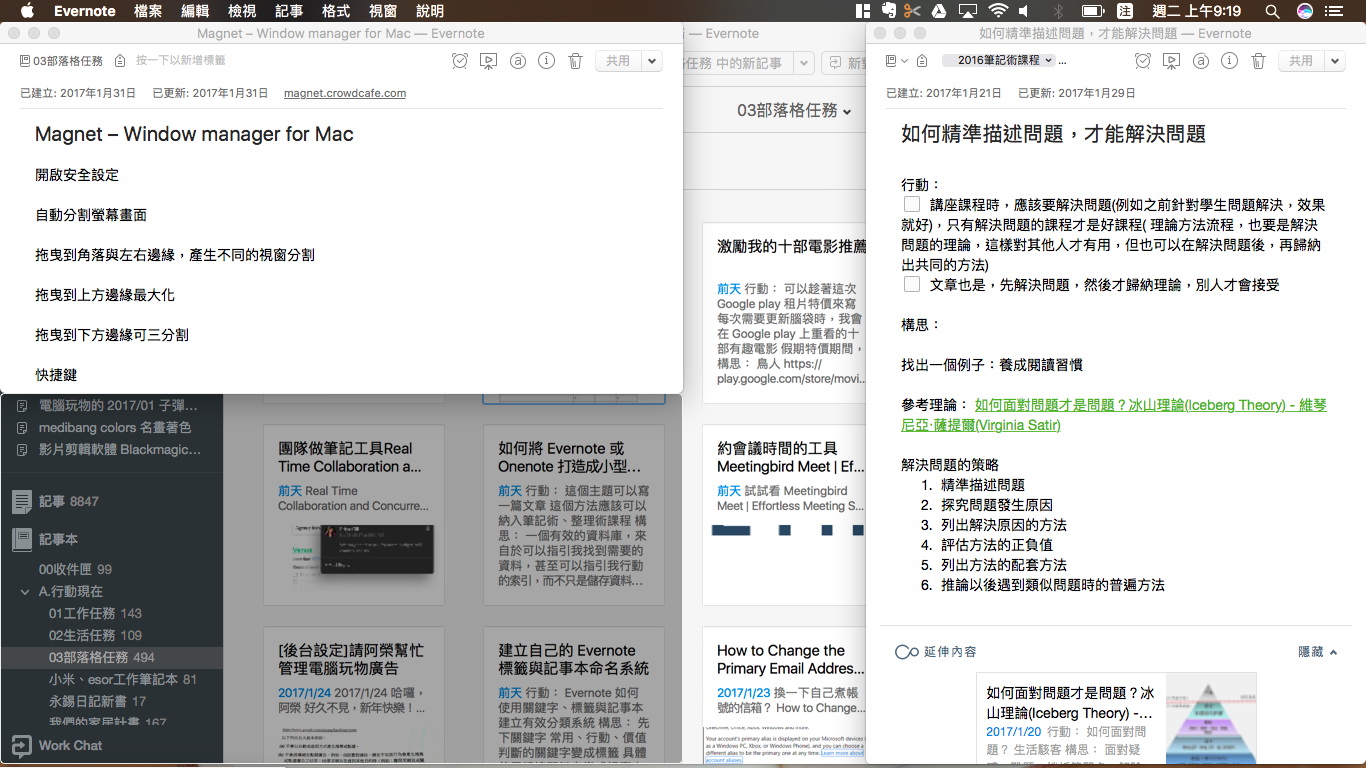Start presentation mode in the Magnet note window
Viewport: 1366px width, 768px height.
[x=488, y=61]
